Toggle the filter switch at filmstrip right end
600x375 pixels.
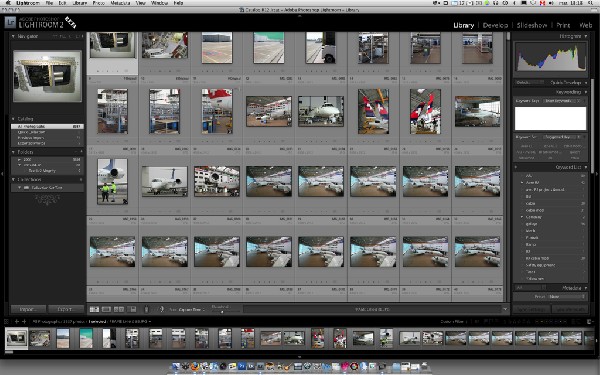[x=589, y=321]
